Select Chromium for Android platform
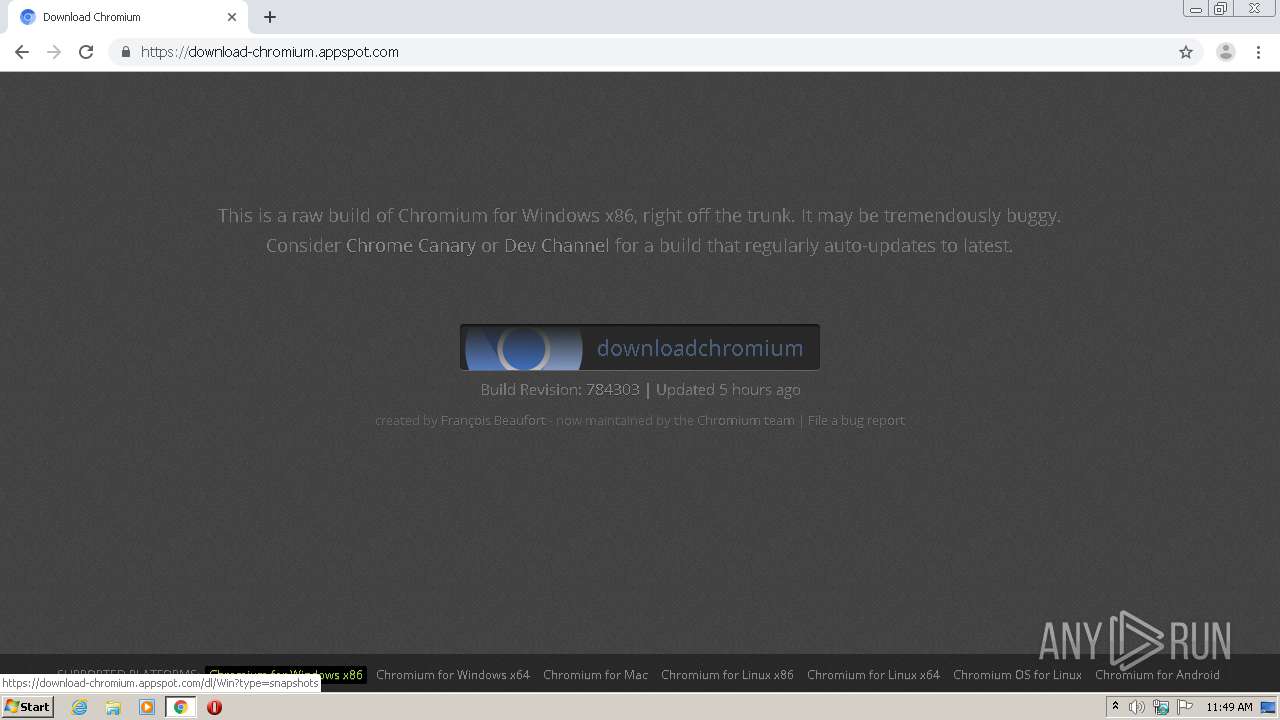This screenshot has width=1280, height=720. point(1157,675)
